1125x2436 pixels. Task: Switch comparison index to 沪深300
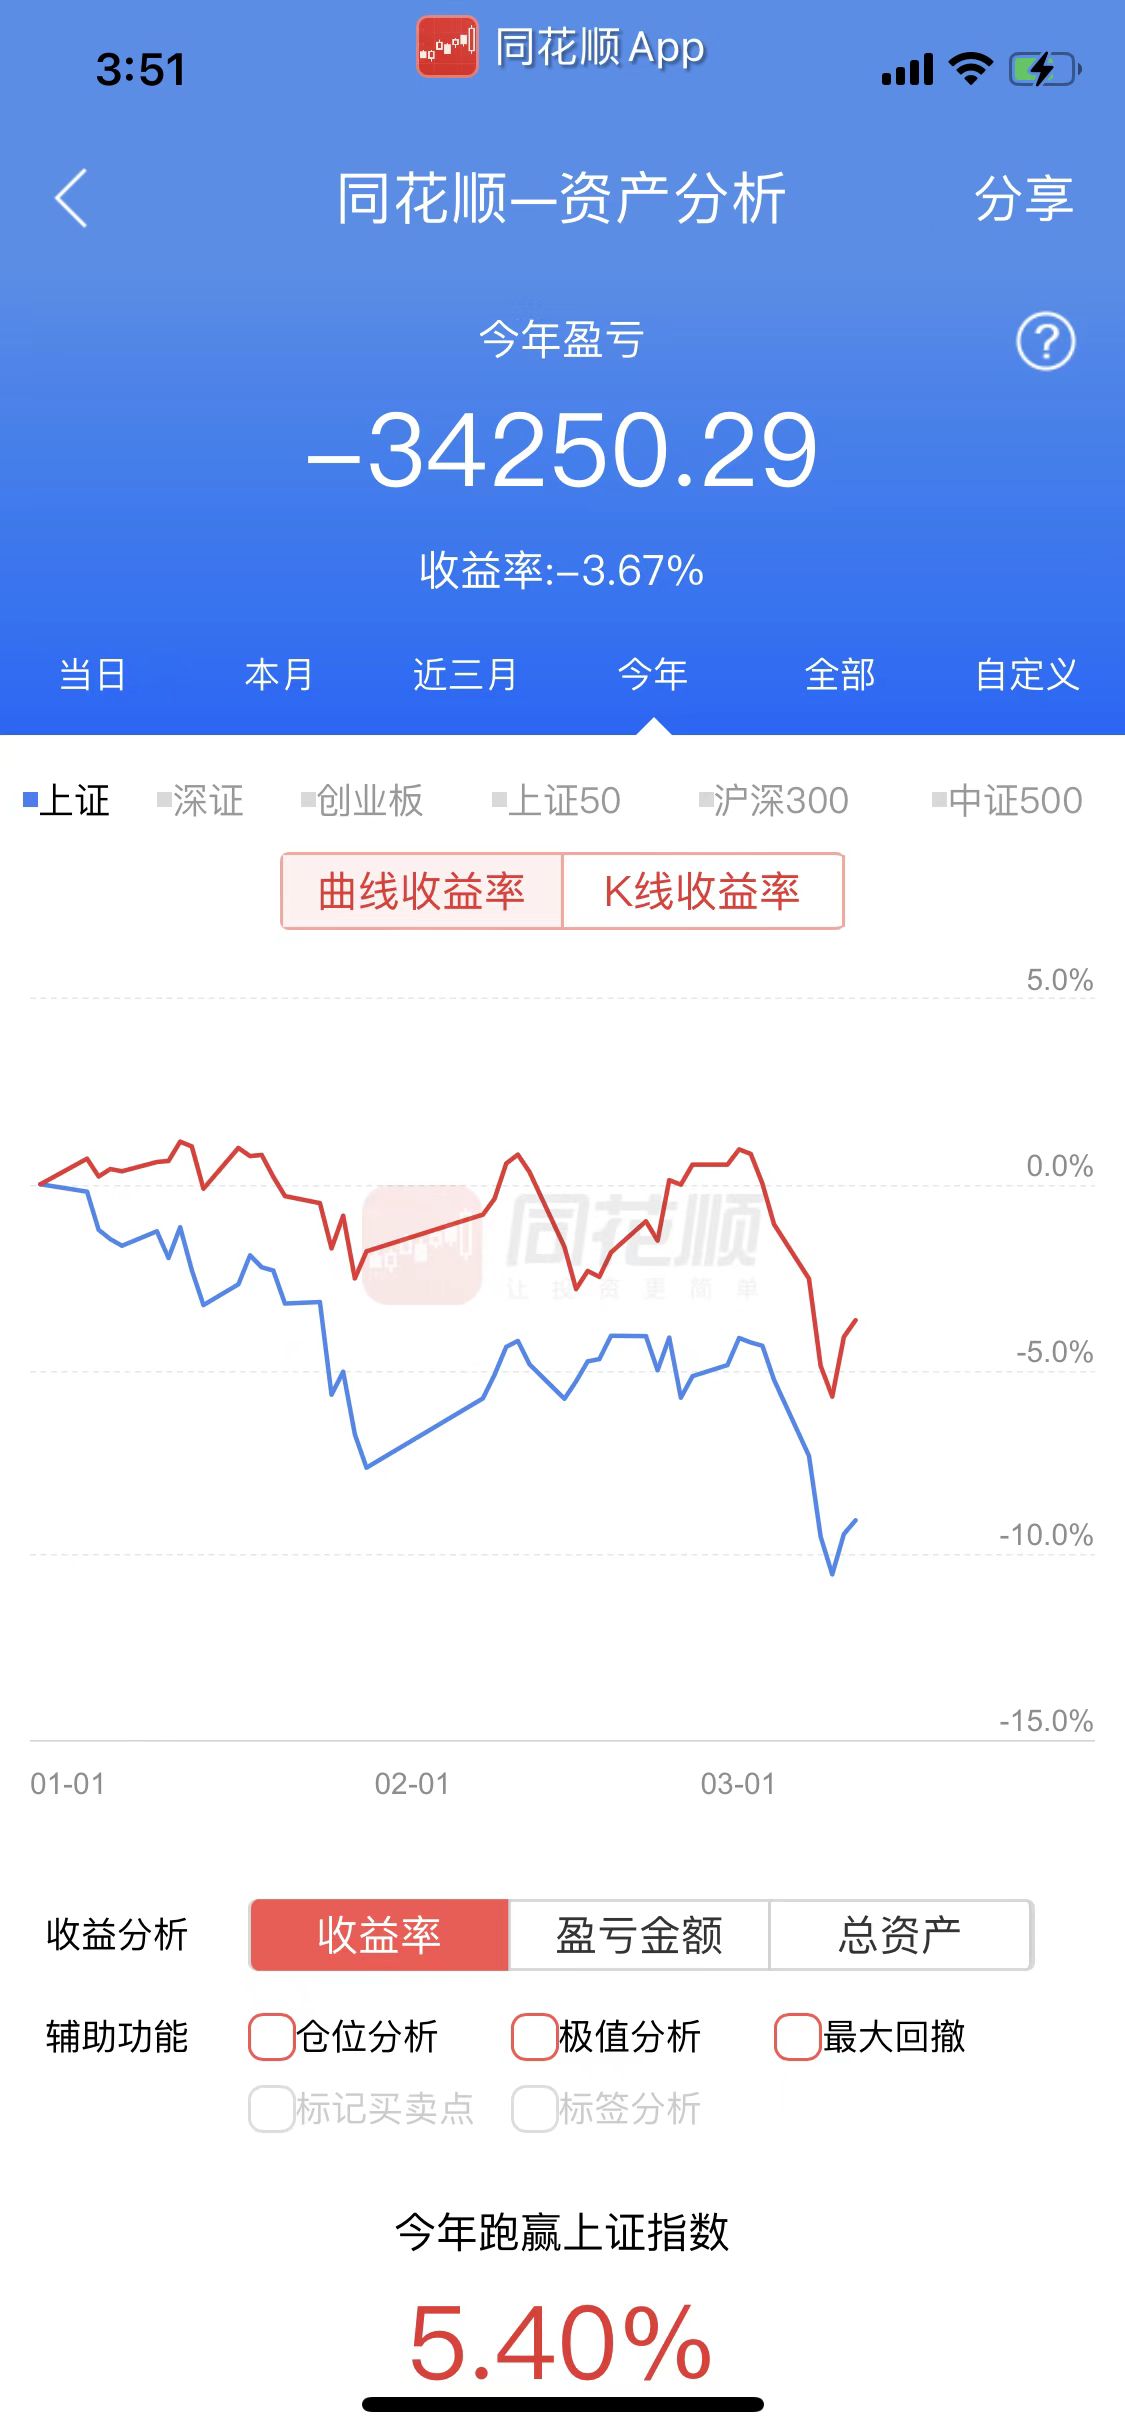pos(773,800)
